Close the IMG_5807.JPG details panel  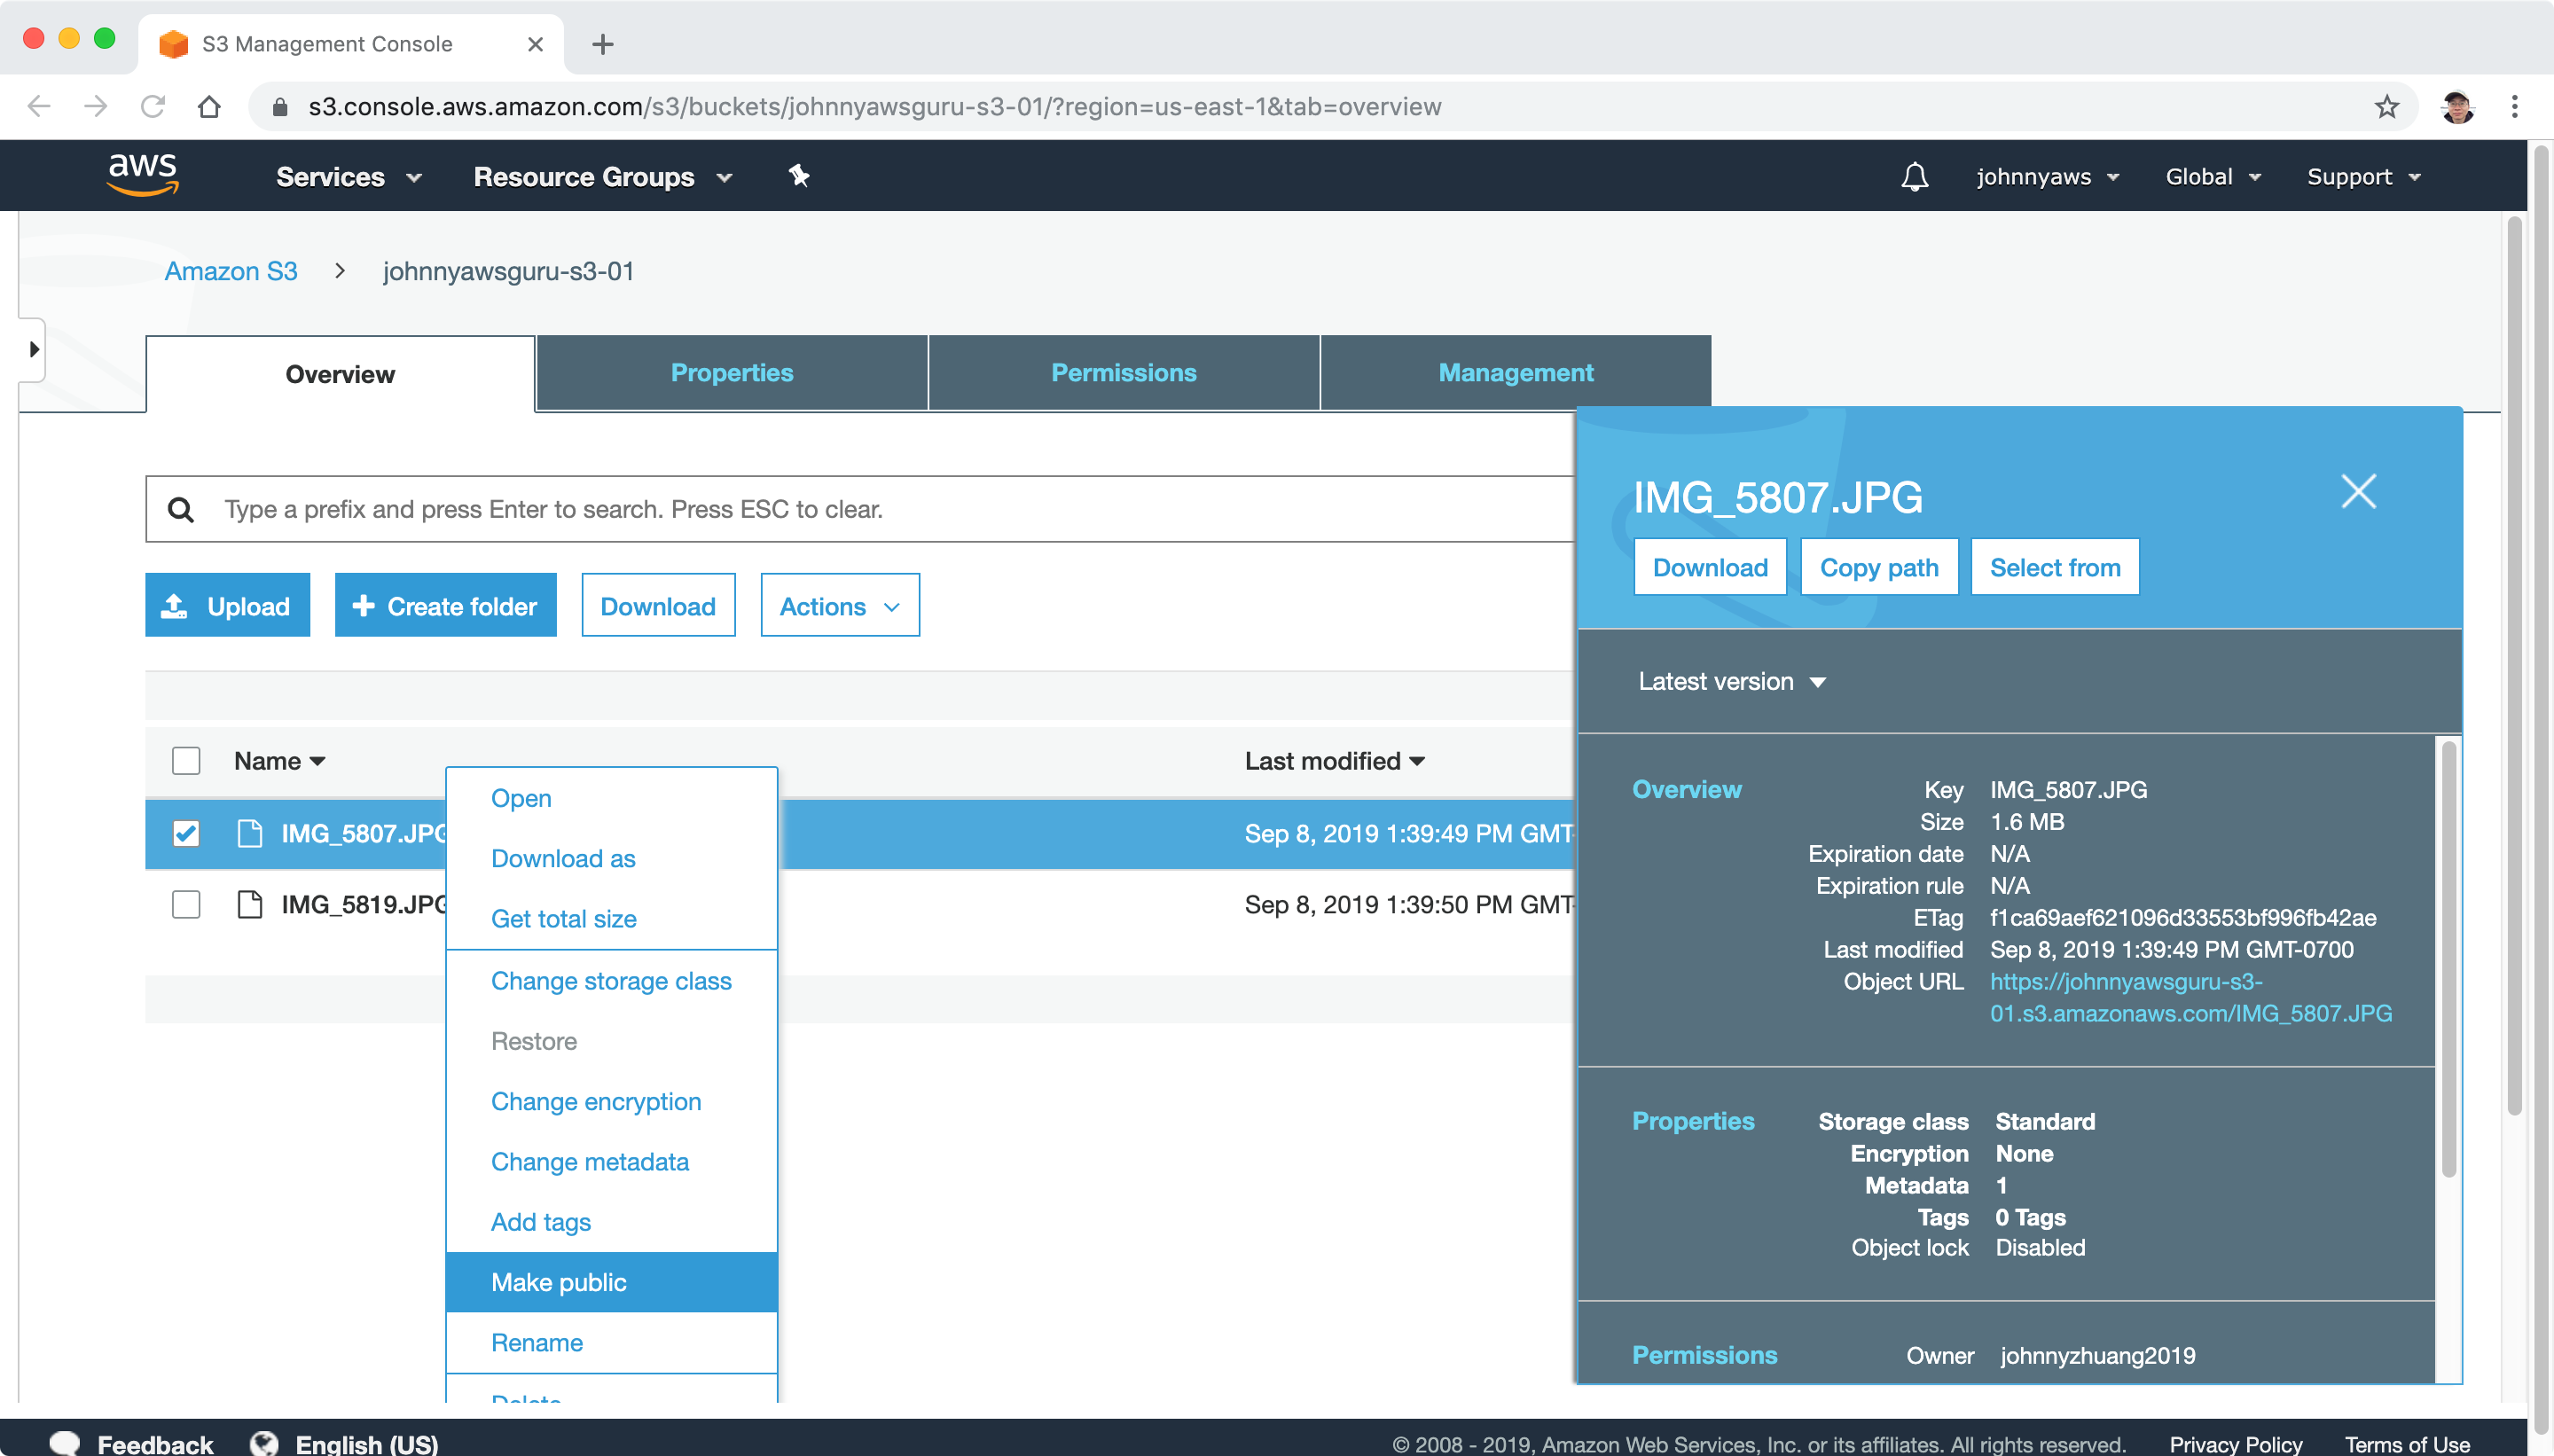(x=2358, y=491)
